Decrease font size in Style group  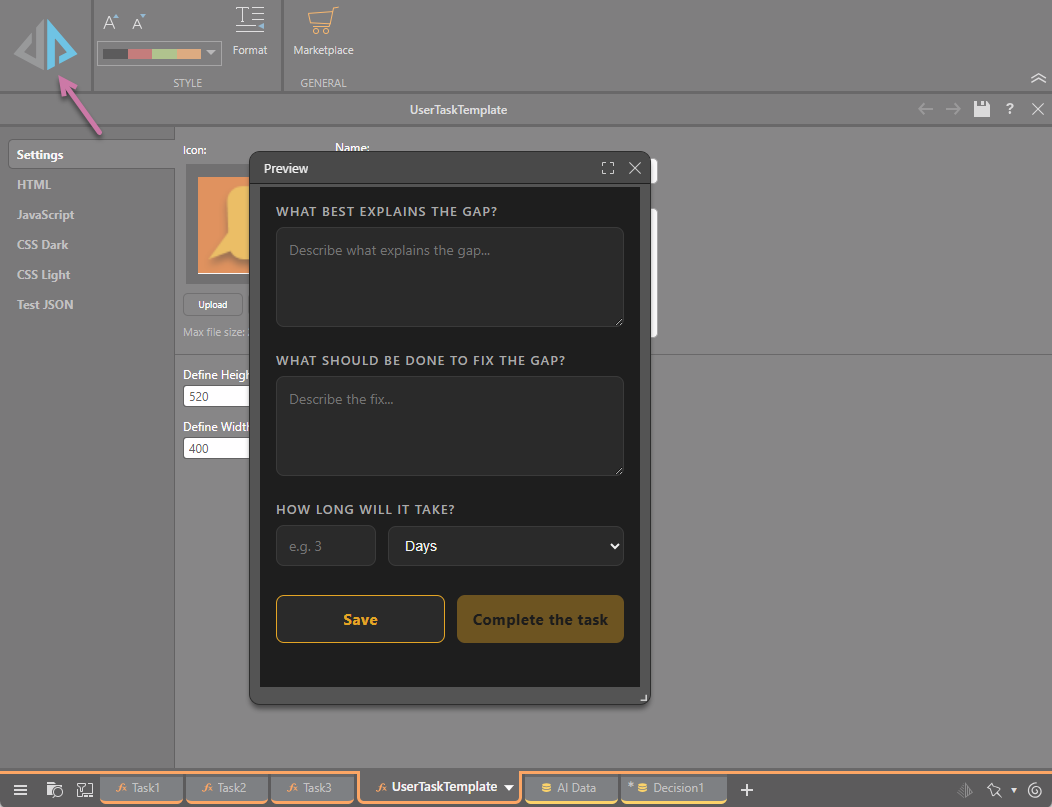click(139, 22)
